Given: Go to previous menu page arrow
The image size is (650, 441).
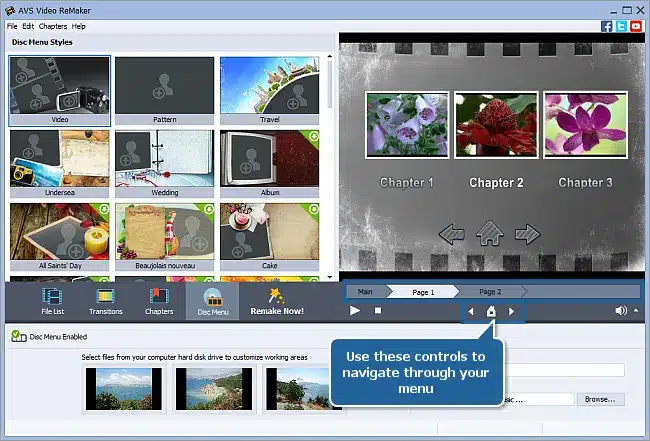Looking at the screenshot, I should pos(471,311).
